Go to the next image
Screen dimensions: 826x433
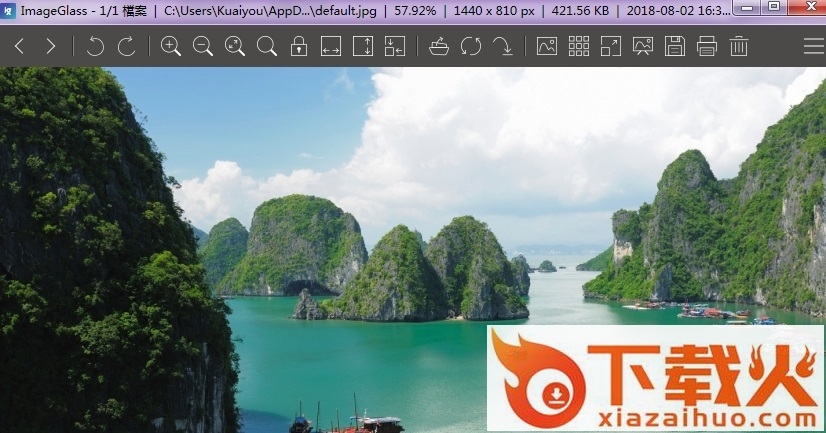51,46
